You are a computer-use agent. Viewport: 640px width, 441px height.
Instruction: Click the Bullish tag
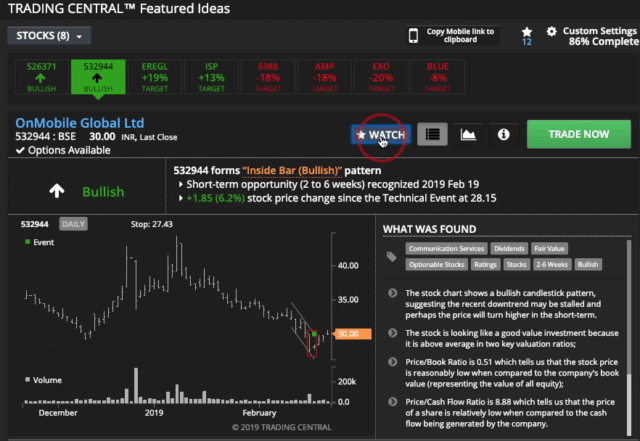pos(588,265)
